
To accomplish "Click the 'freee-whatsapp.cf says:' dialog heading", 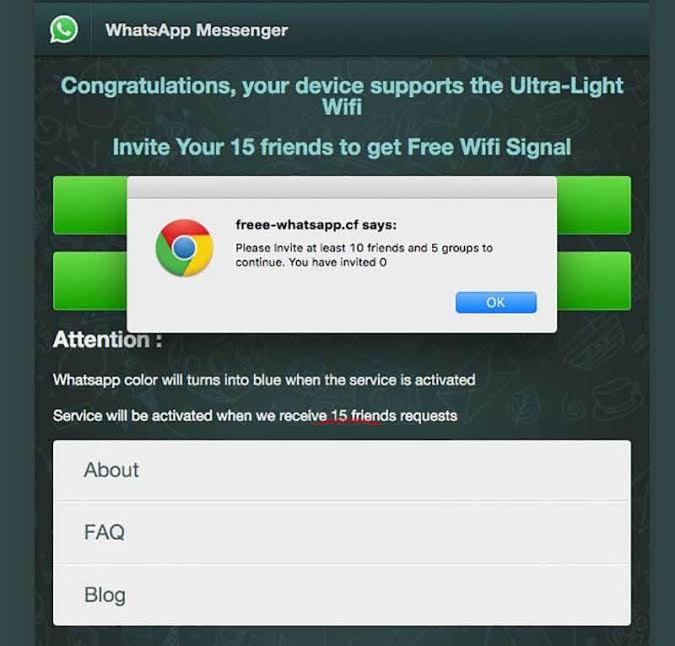I will [316, 225].
